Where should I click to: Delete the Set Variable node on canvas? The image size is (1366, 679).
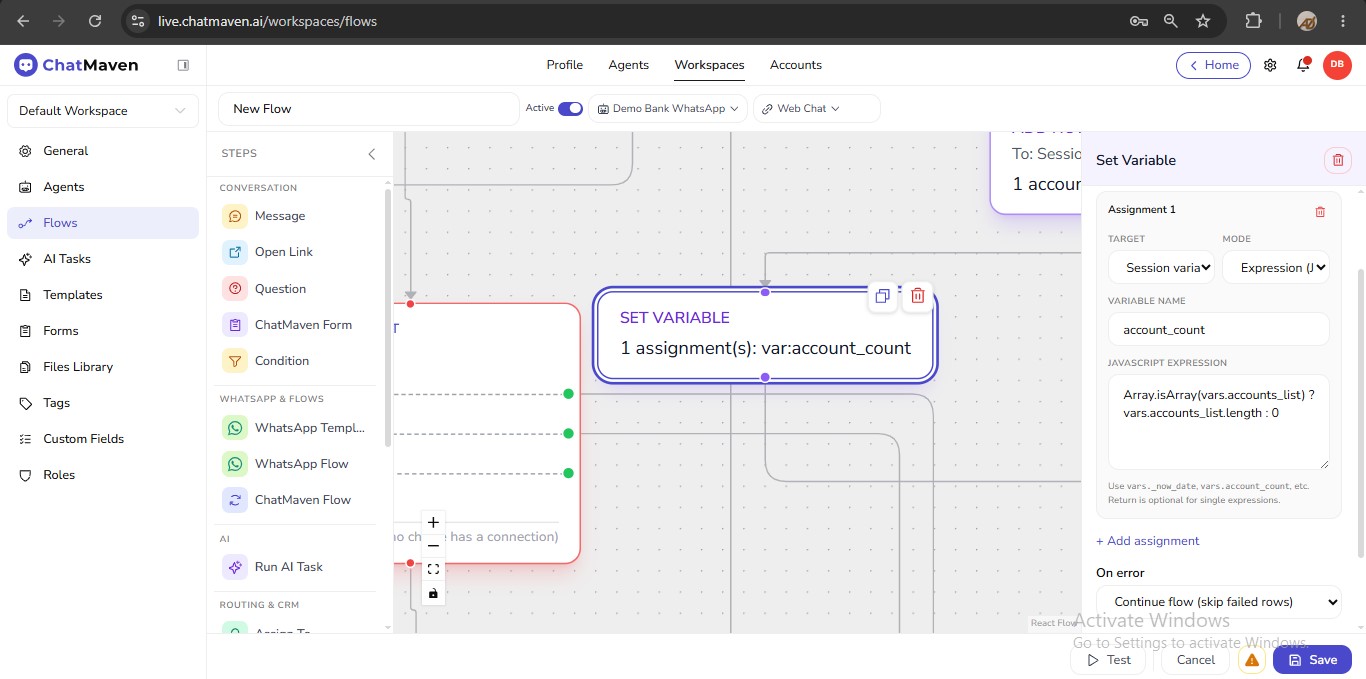click(x=918, y=296)
